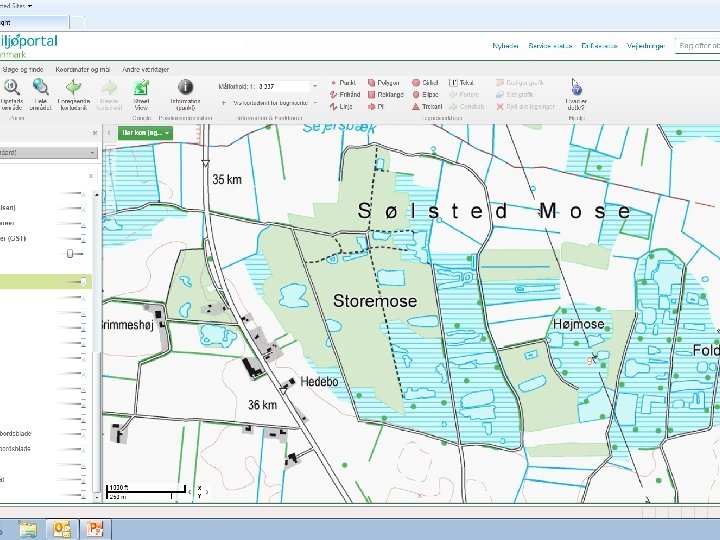Image resolution: width=720 pixels, height=540 pixels.
Task: Select the Polygon drawing tool
Action: pyautogui.click(x=383, y=83)
